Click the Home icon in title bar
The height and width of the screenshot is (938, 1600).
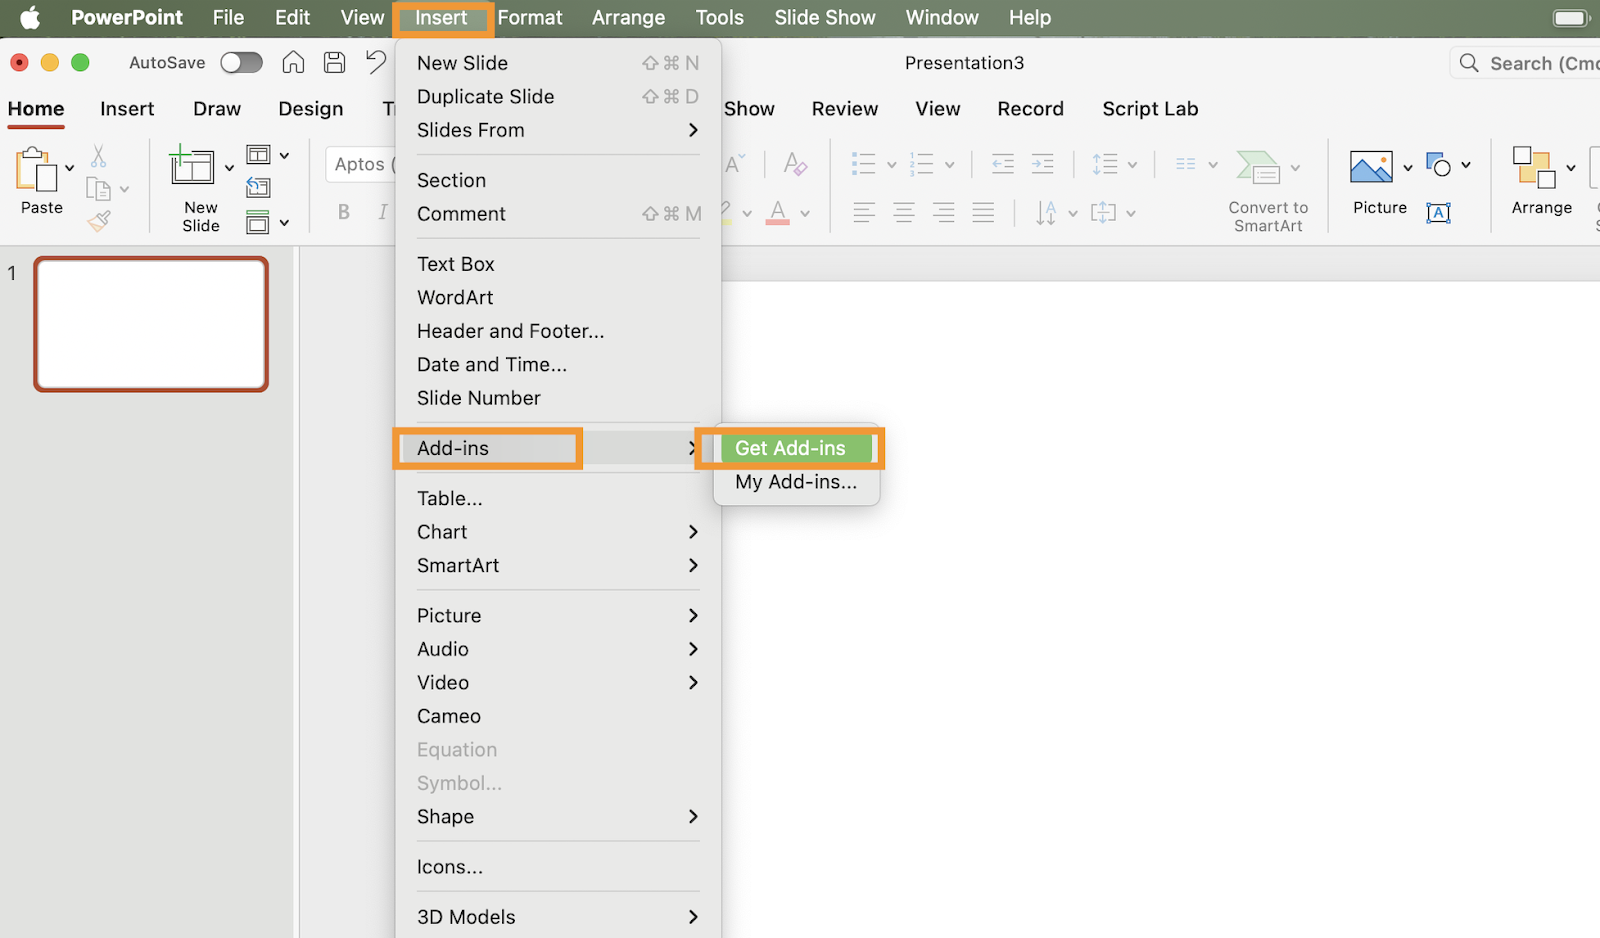pyautogui.click(x=293, y=62)
